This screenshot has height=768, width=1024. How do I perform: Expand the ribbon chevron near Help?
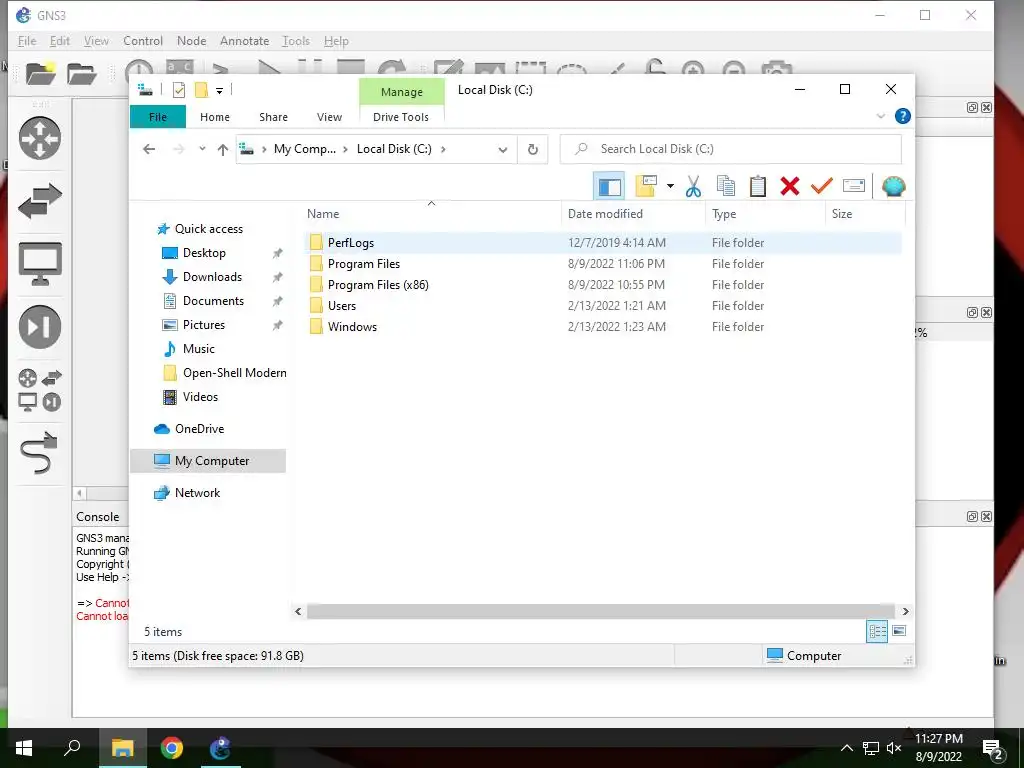pyautogui.click(x=880, y=116)
